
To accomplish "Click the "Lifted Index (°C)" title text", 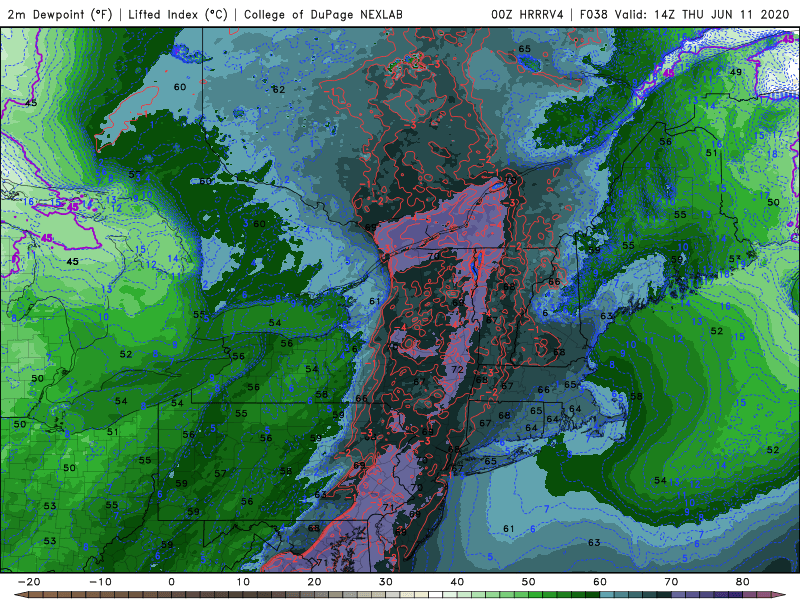I will (x=178, y=14).
